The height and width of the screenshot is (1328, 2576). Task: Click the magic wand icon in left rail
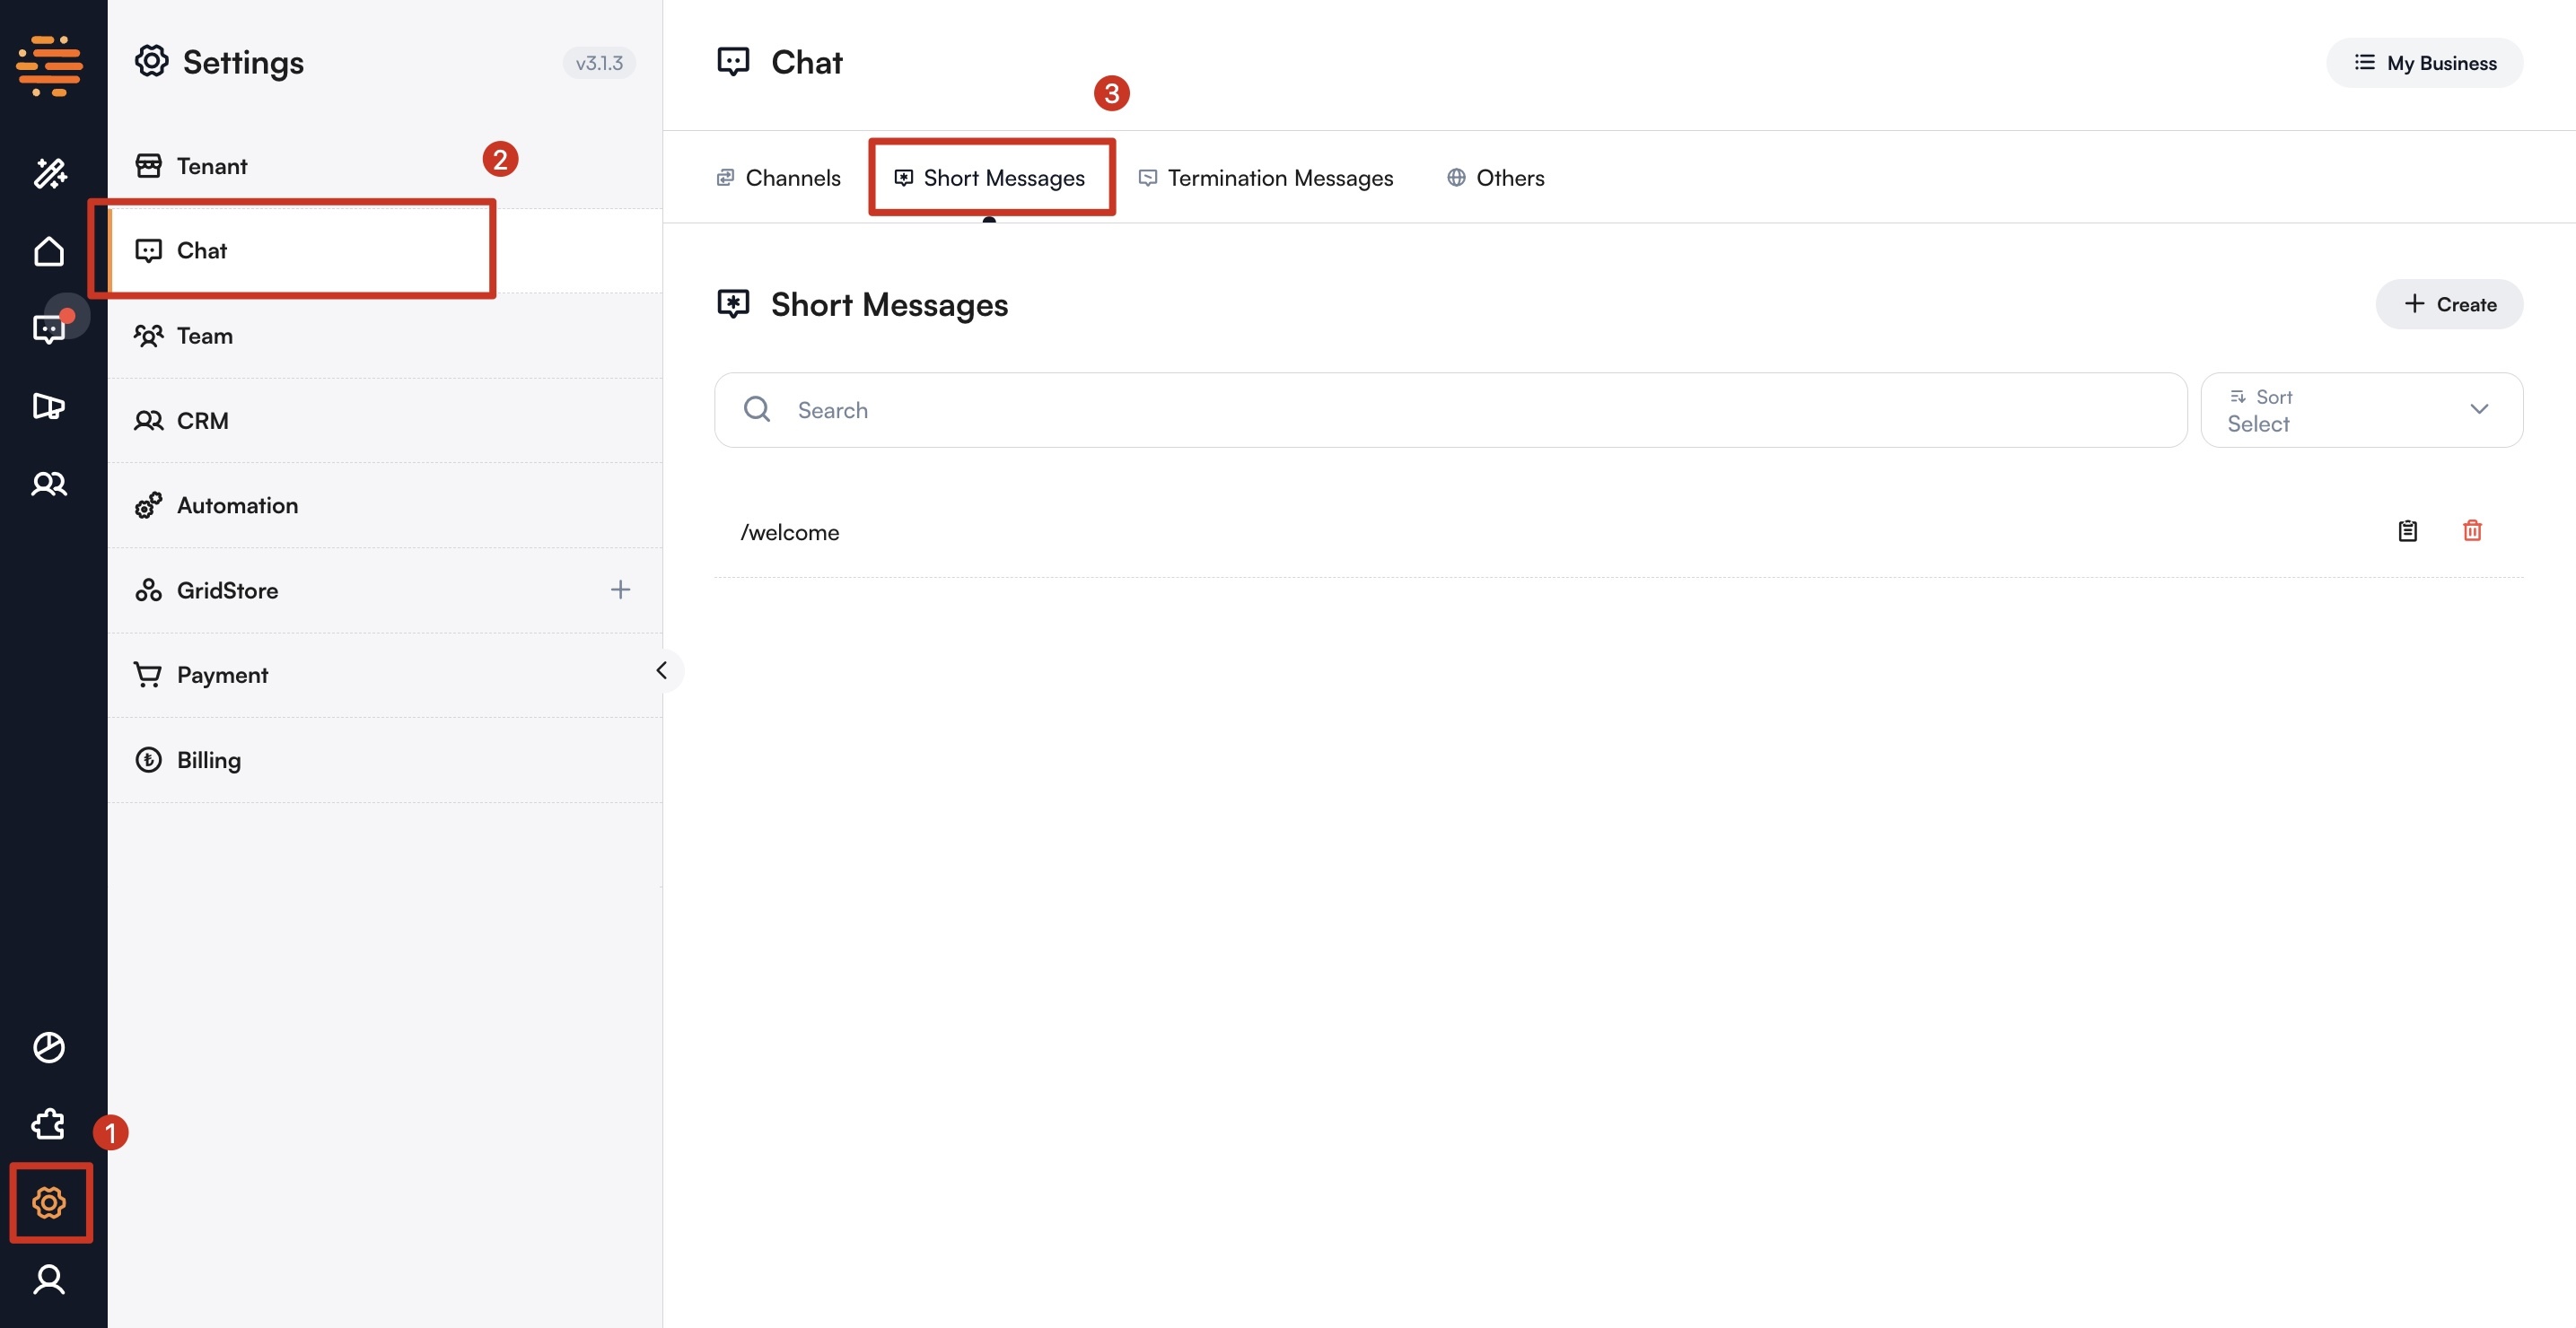click(49, 173)
